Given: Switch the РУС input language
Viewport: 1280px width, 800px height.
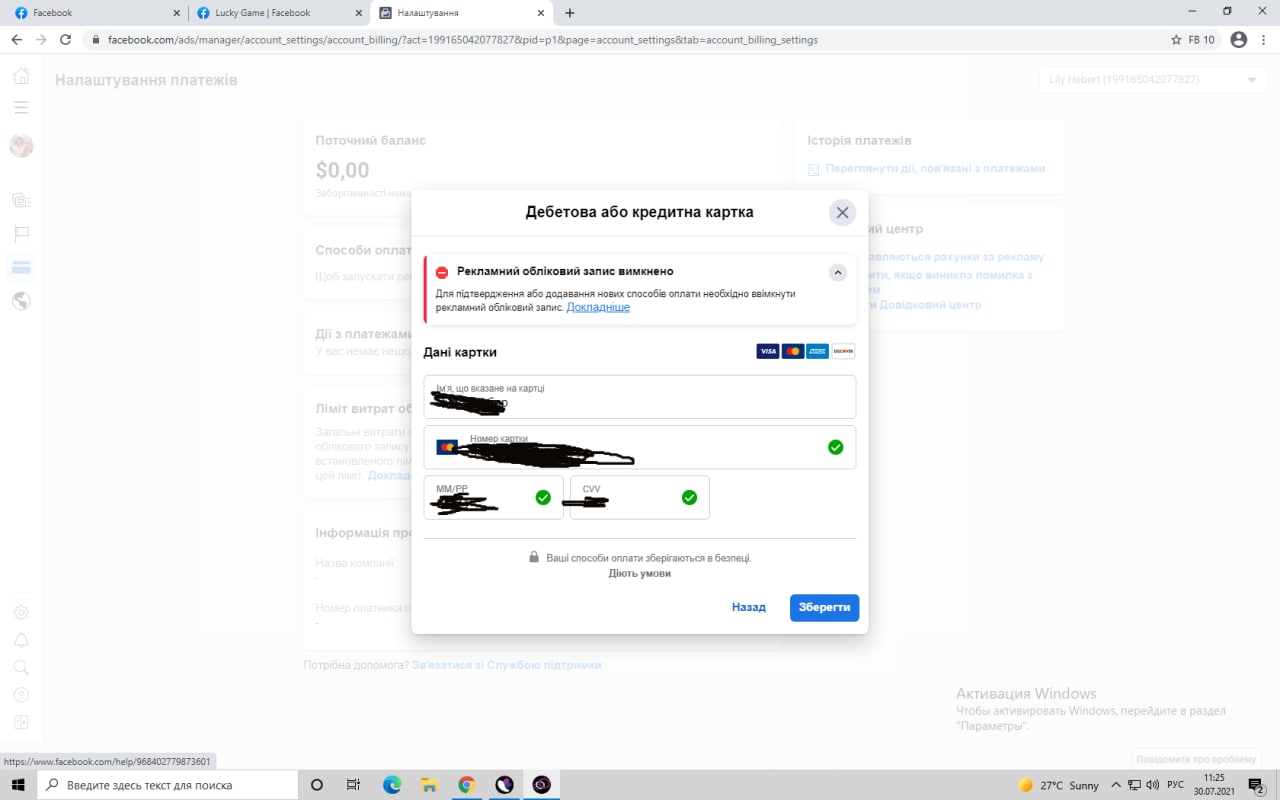Looking at the screenshot, I should coord(1176,785).
